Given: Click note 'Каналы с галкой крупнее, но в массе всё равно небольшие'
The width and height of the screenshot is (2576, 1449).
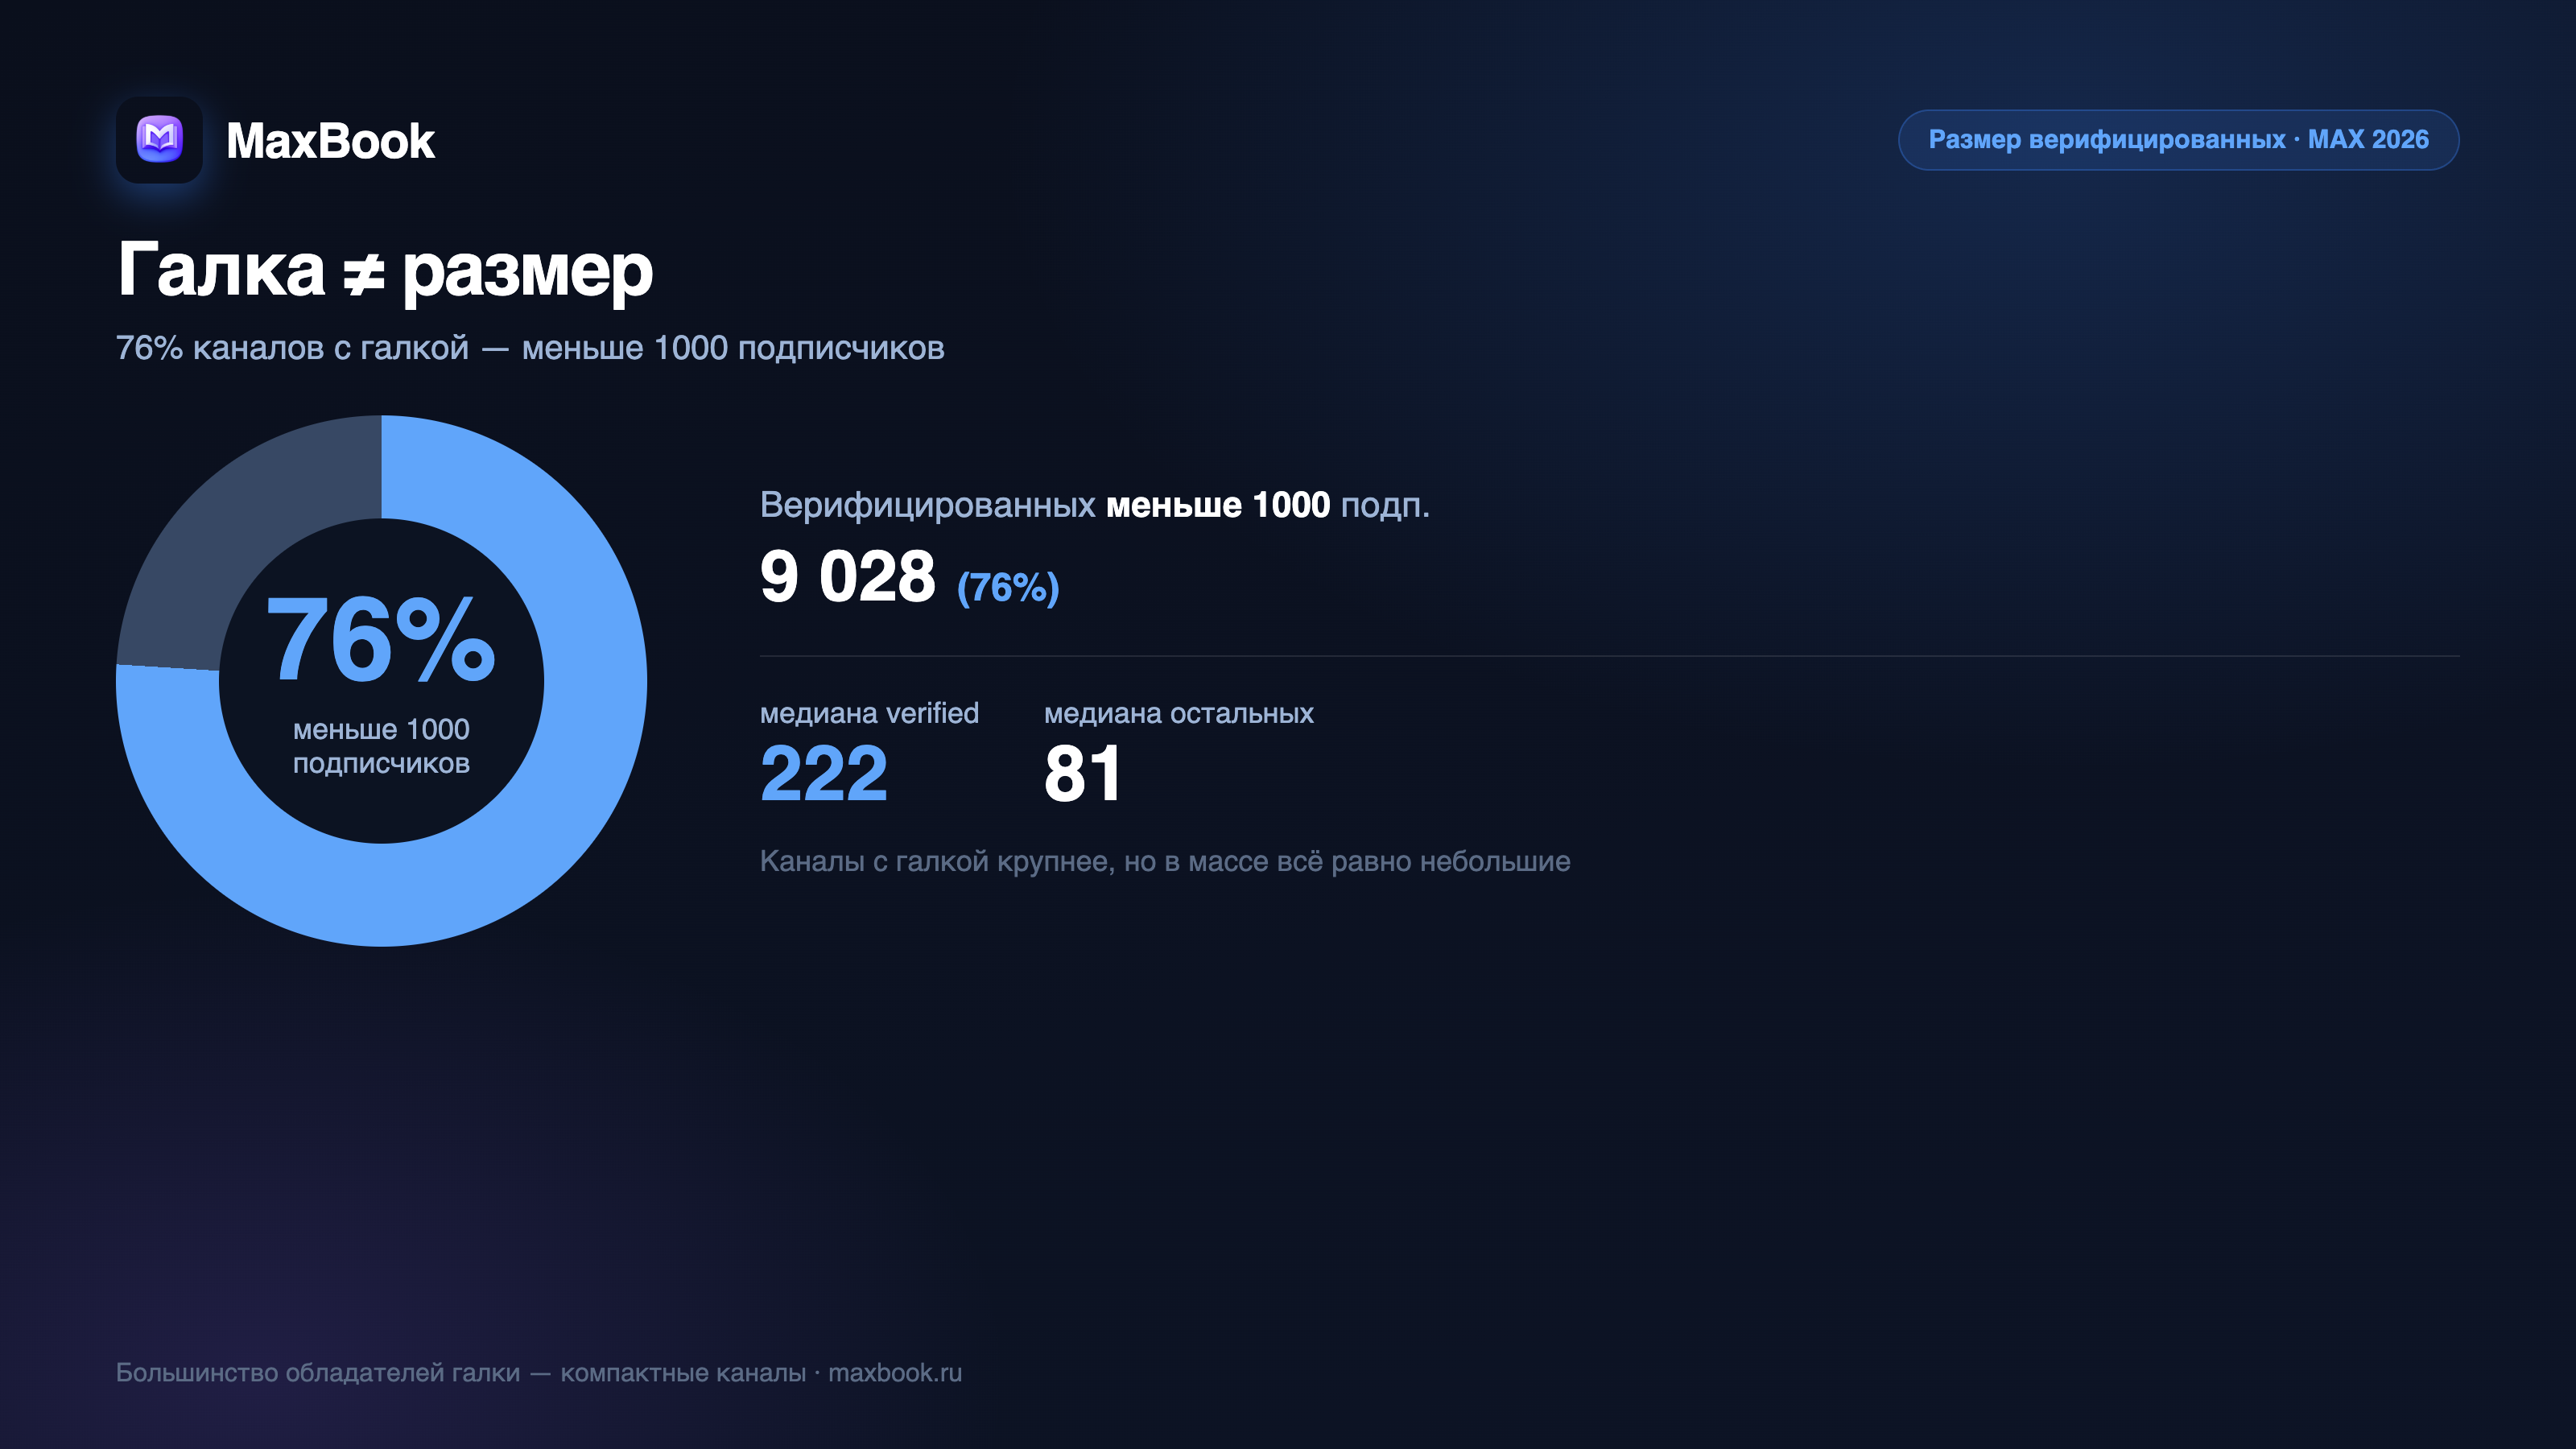Looking at the screenshot, I should pos(1165,861).
